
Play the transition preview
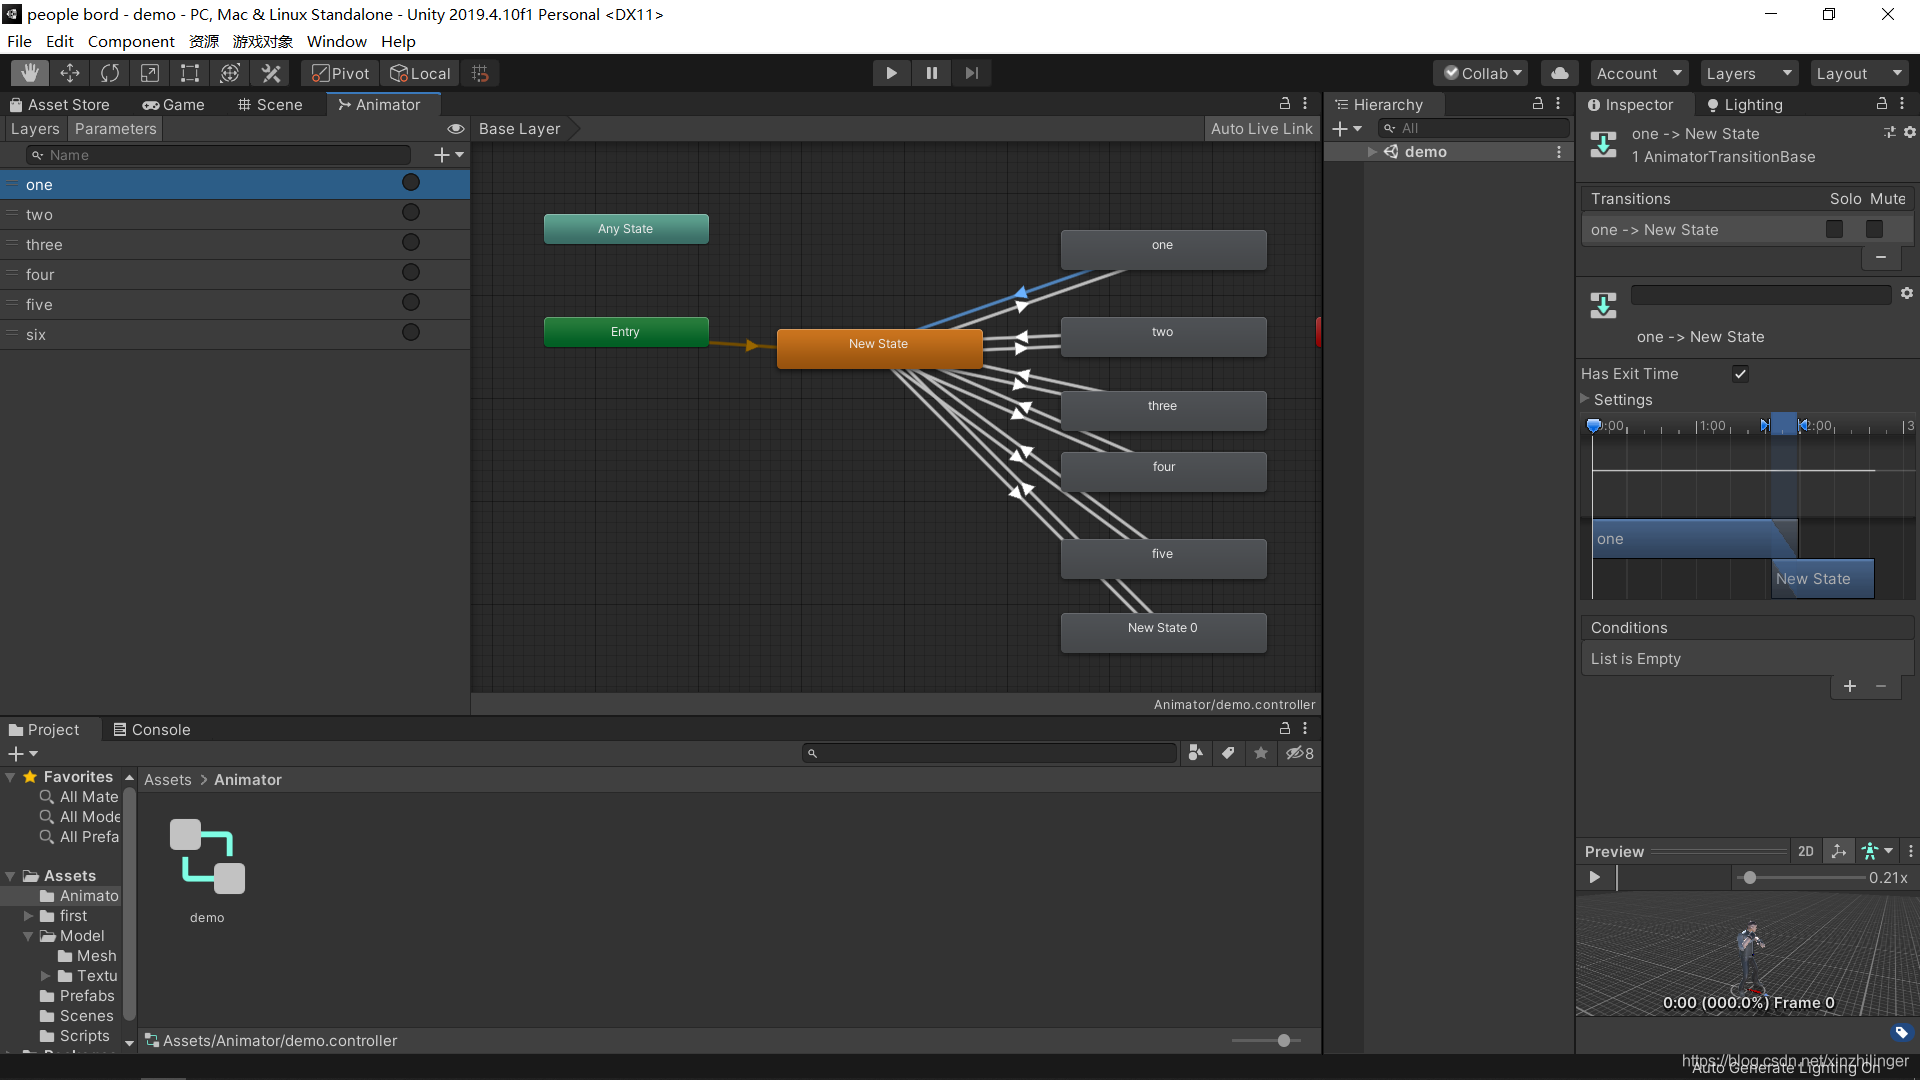coord(1595,877)
